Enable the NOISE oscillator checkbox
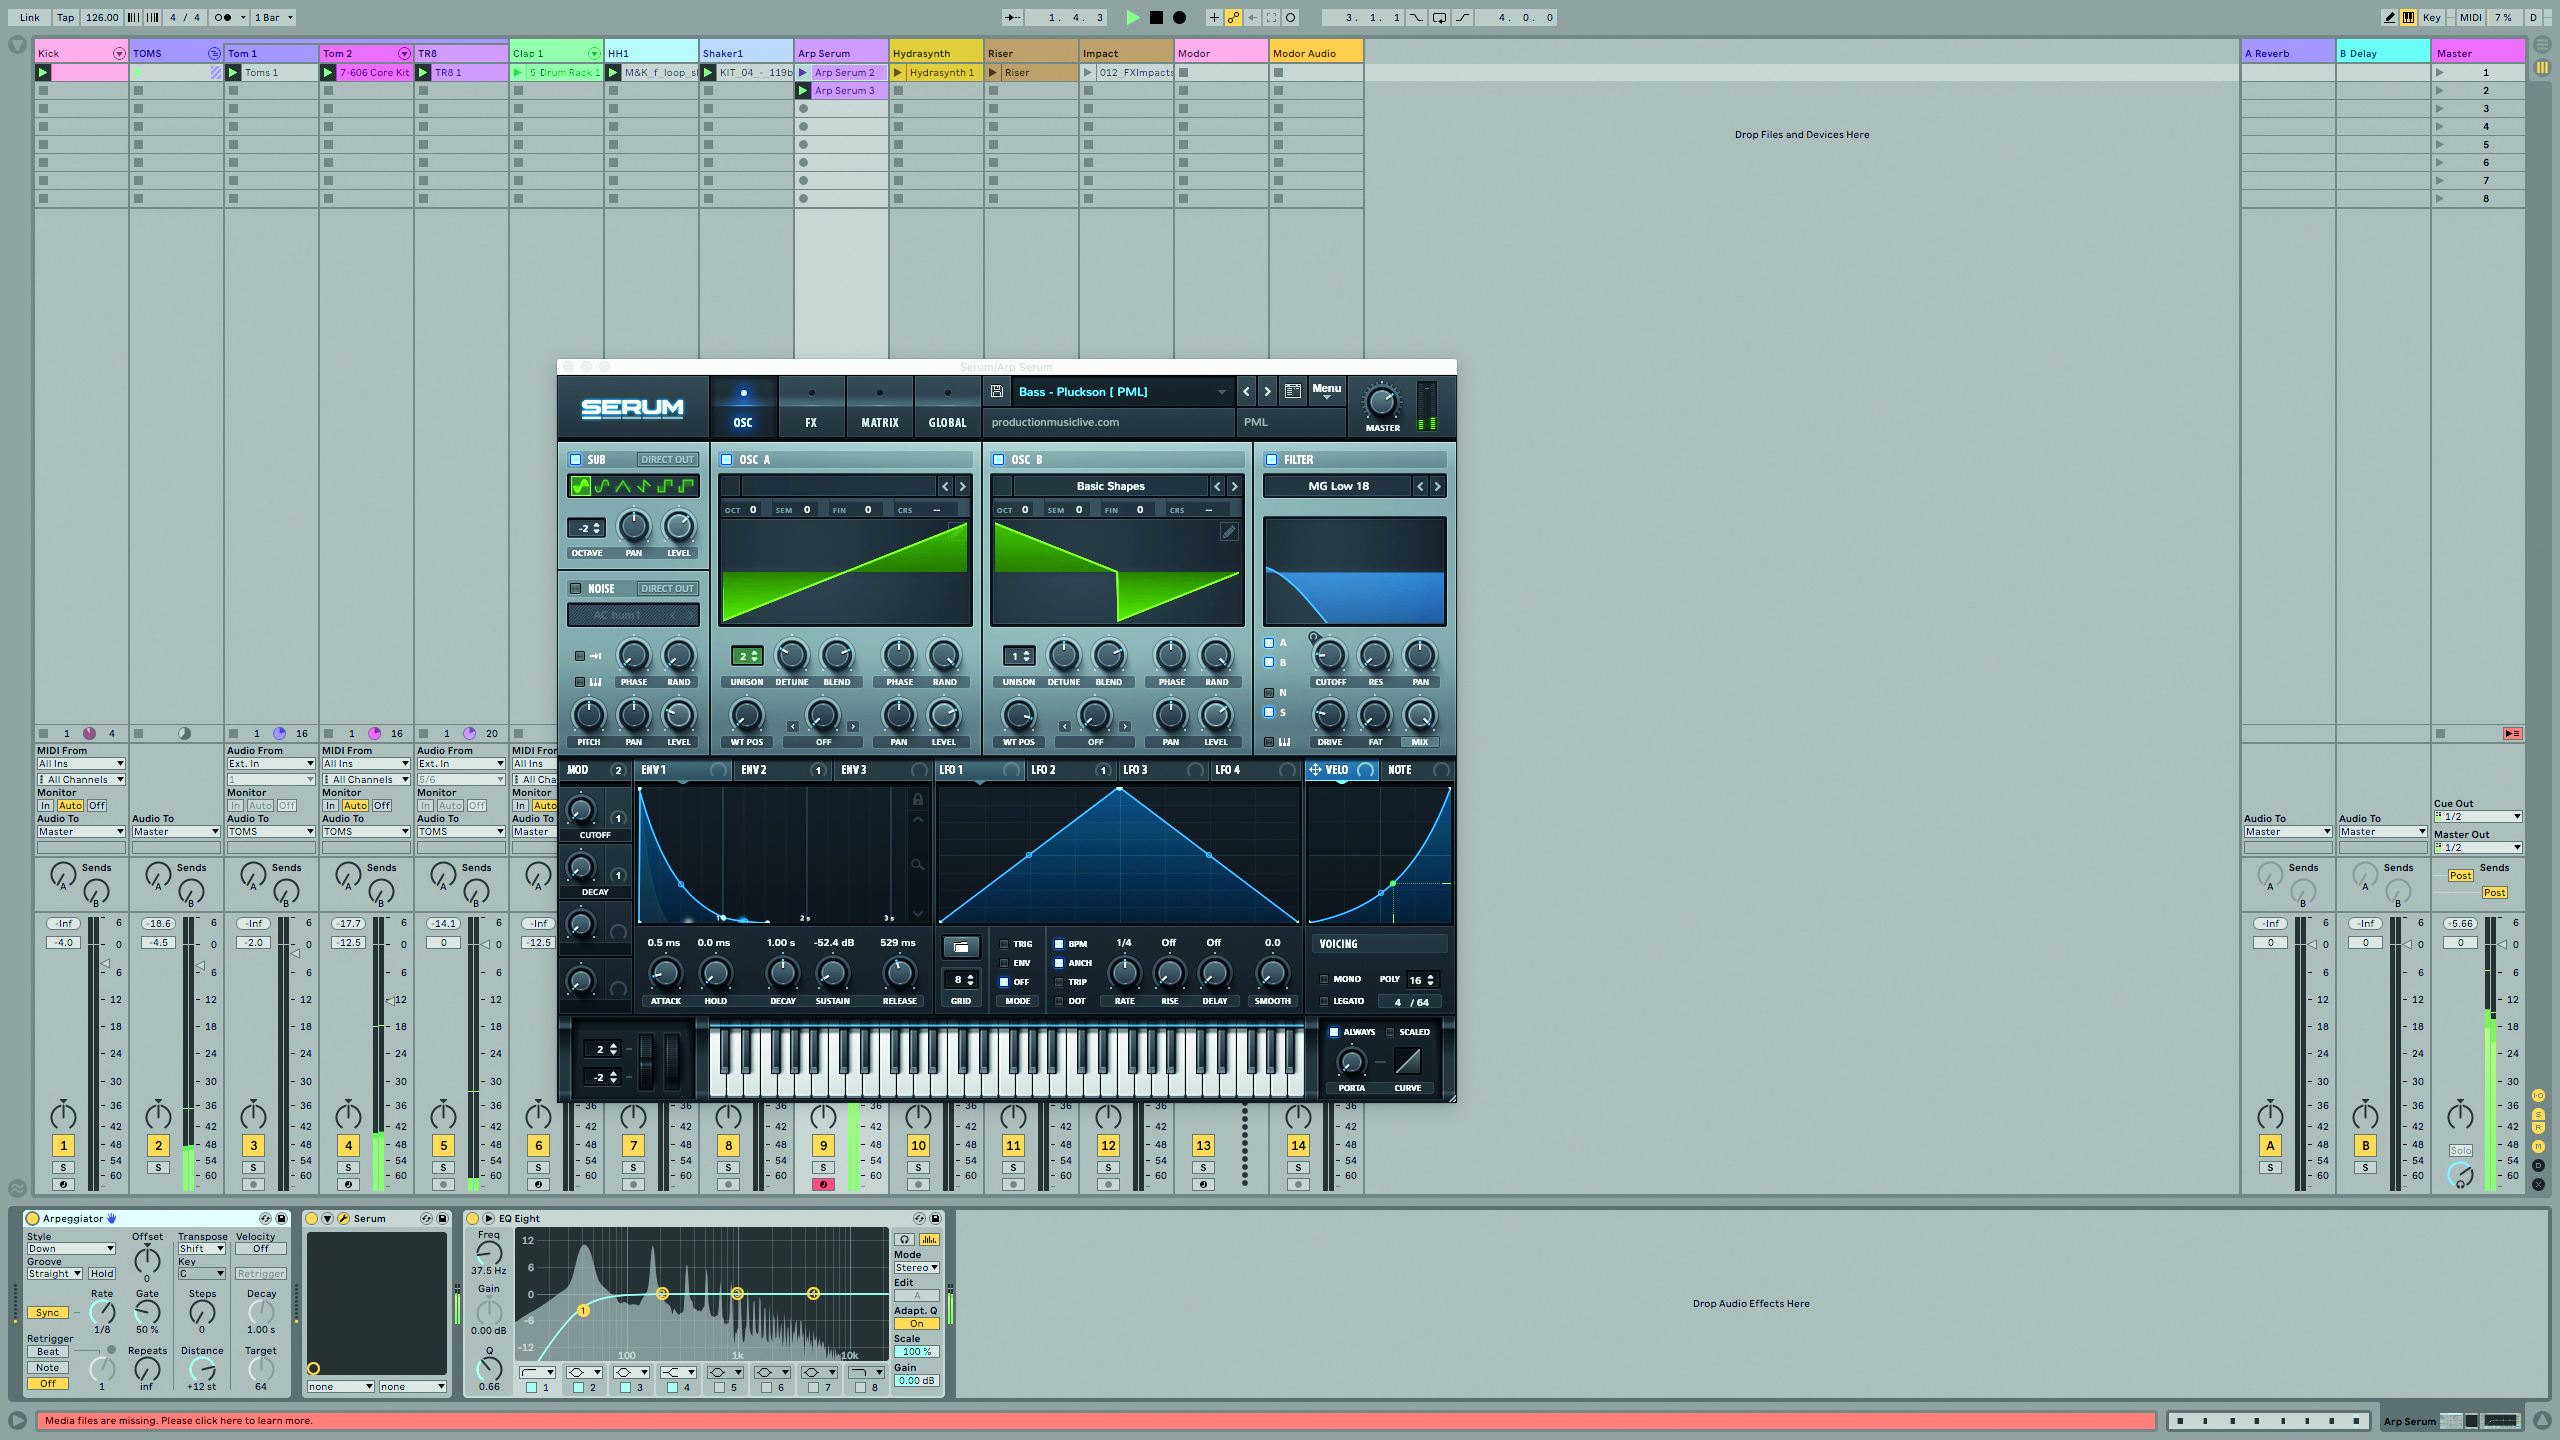2560x1440 pixels. click(575, 589)
